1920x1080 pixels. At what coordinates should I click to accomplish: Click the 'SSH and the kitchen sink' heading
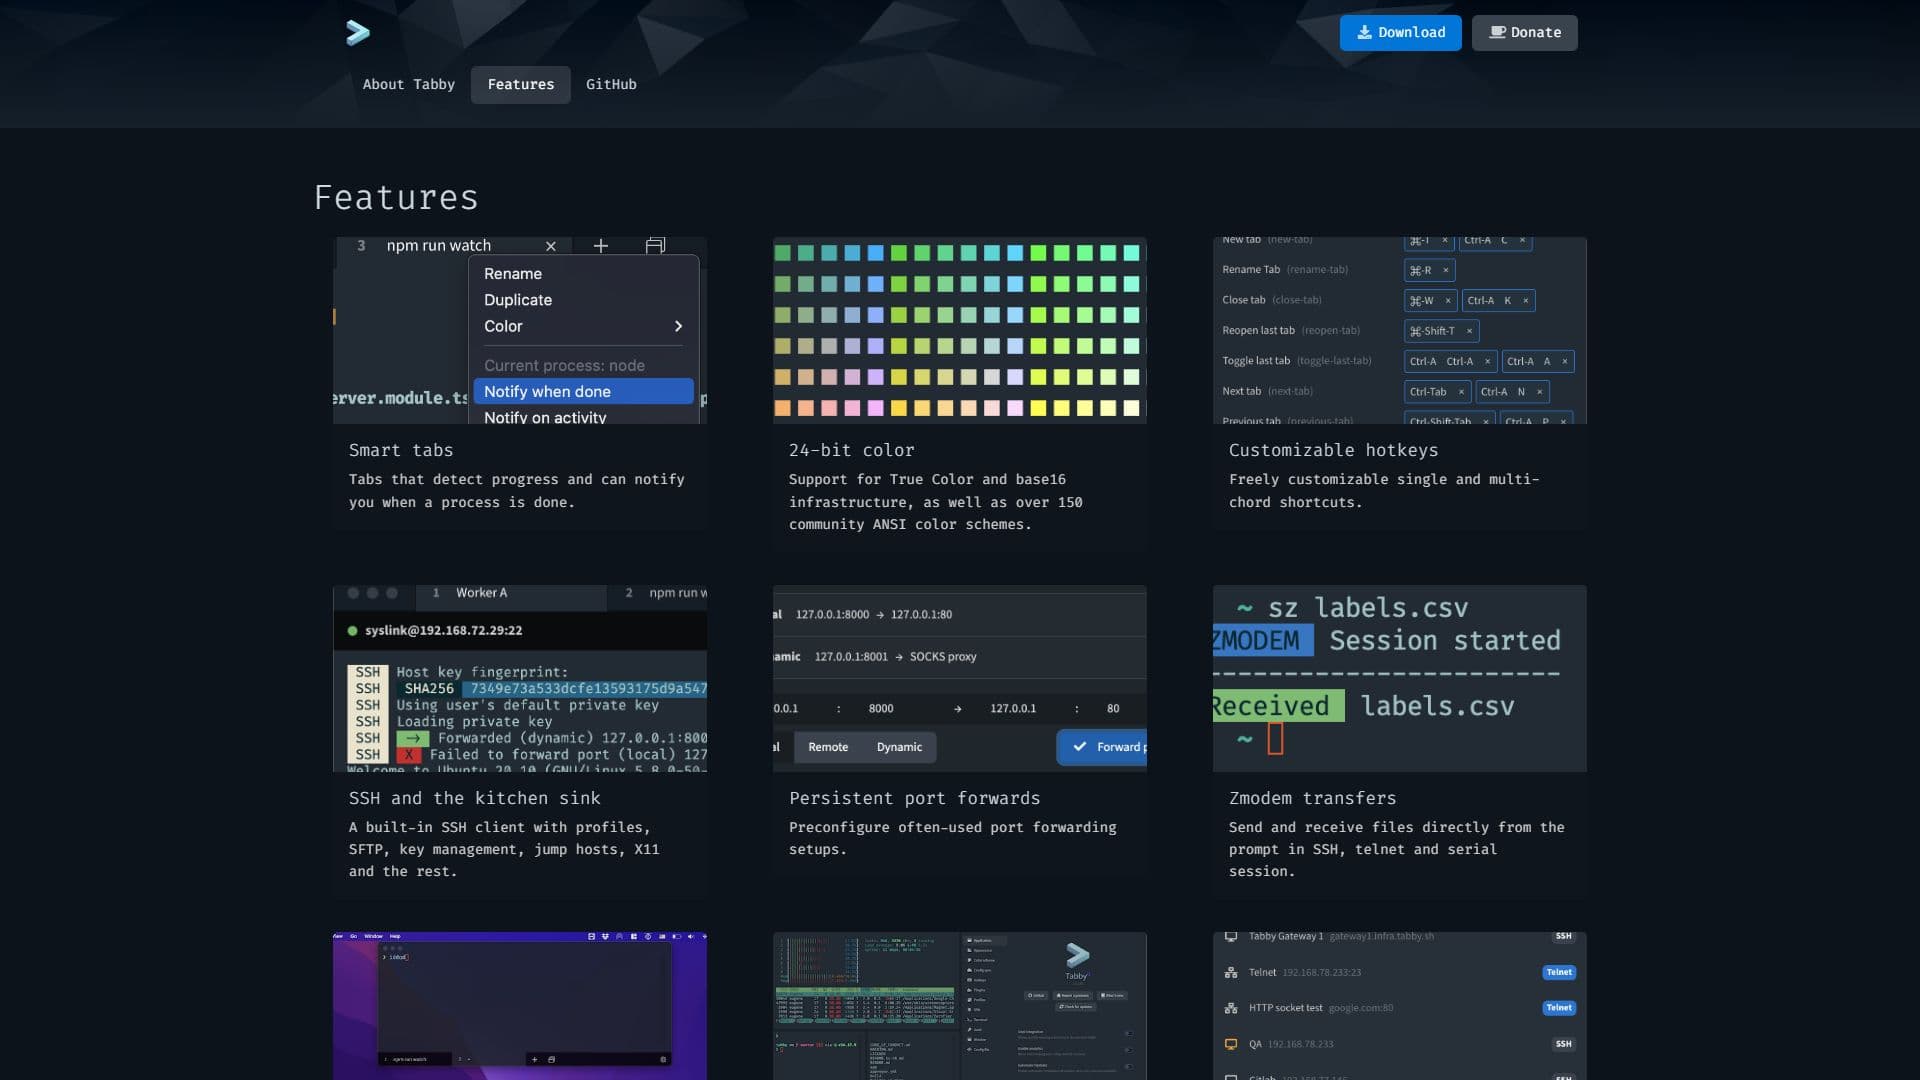coord(475,799)
